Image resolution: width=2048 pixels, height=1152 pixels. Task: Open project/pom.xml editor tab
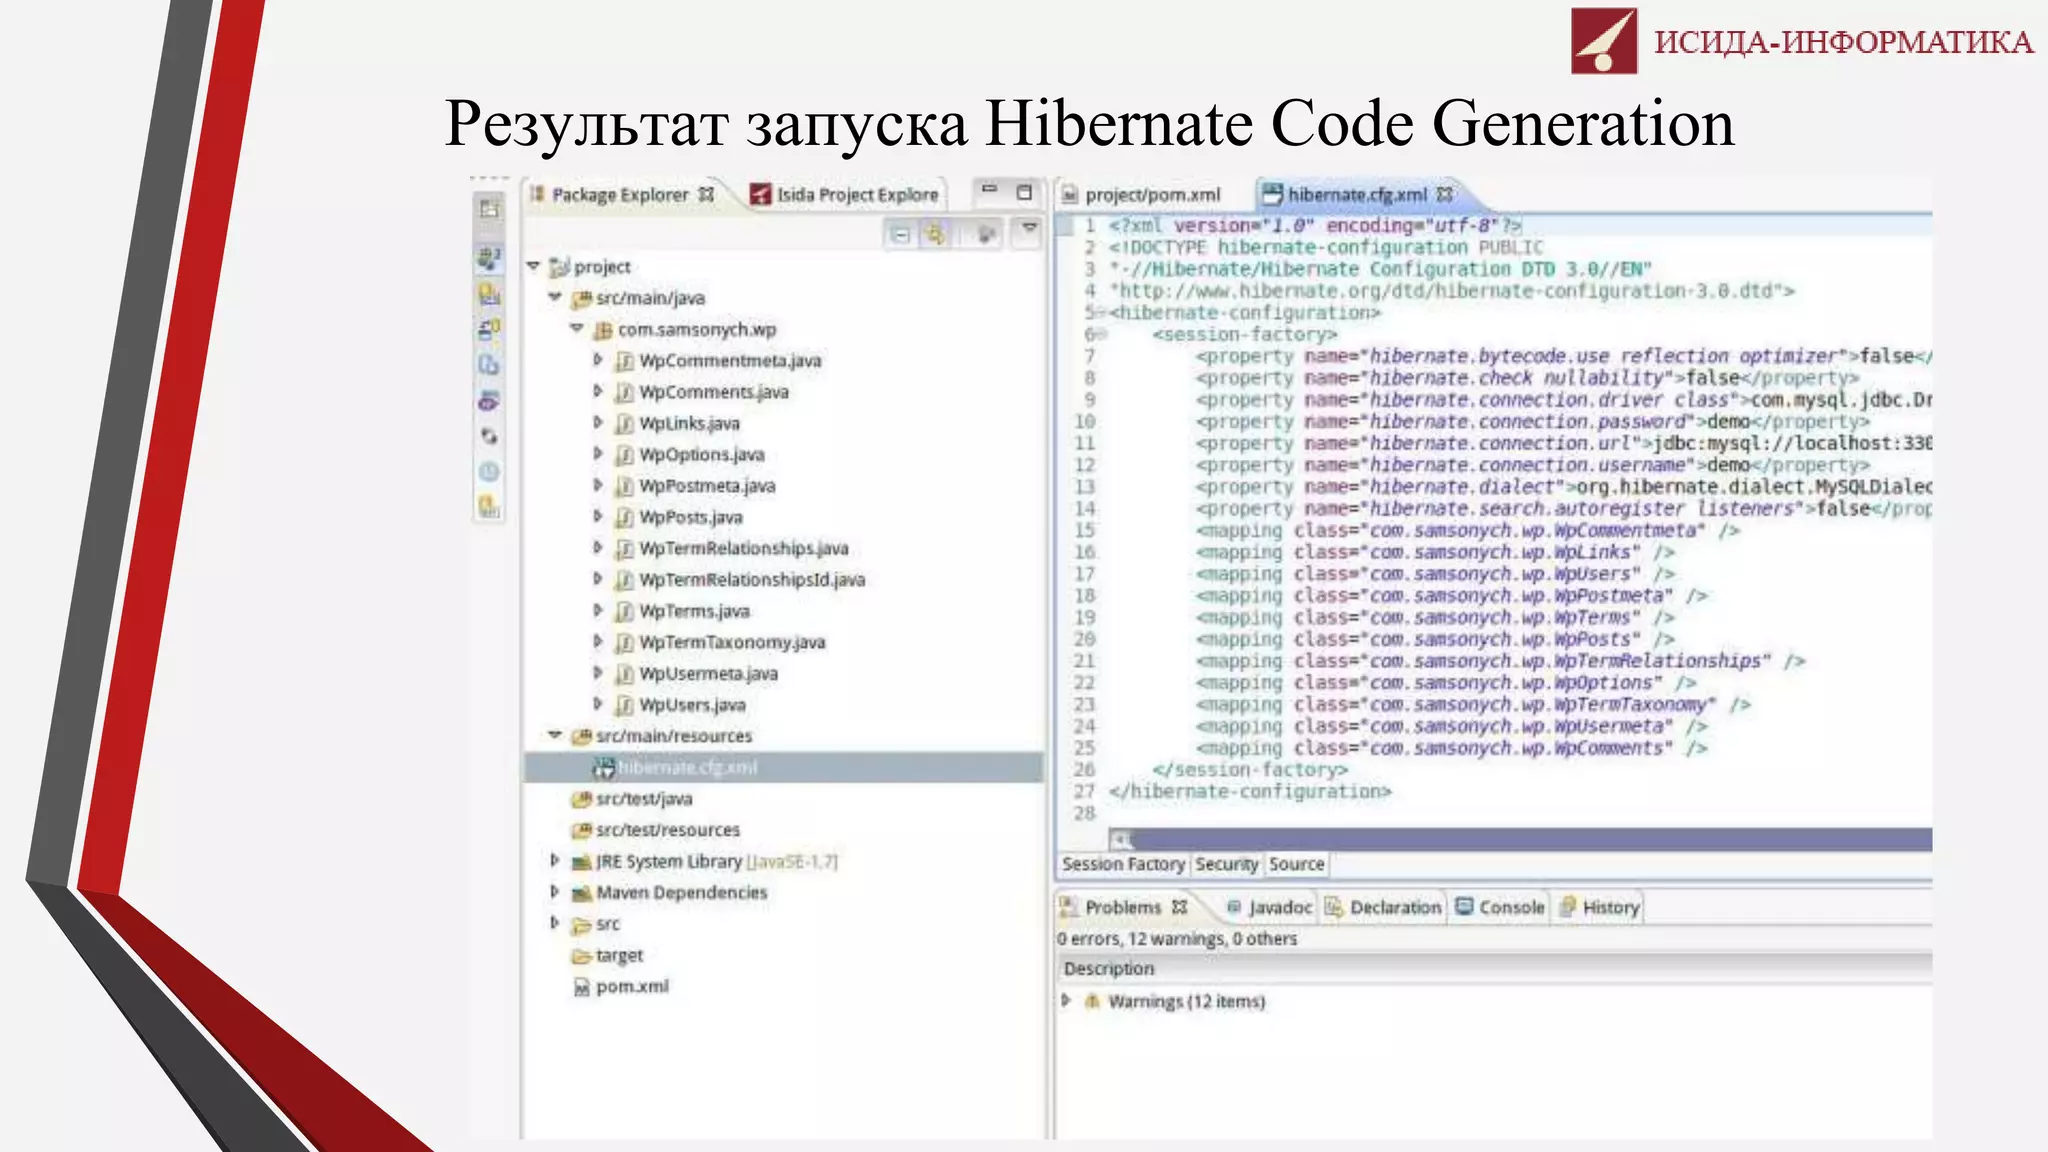click(1142, 195)
